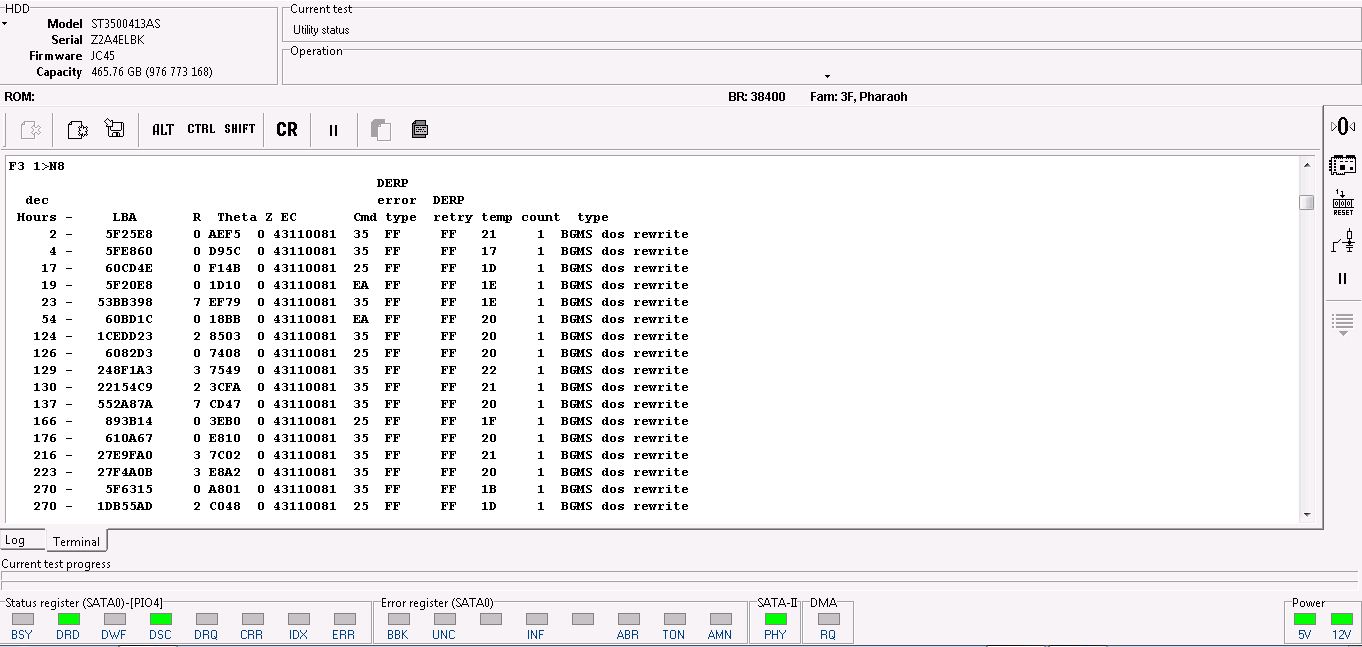Toggle the CTRL key modifier
The height and width of the screenshot is (647, 1362).
click(201, 129)
